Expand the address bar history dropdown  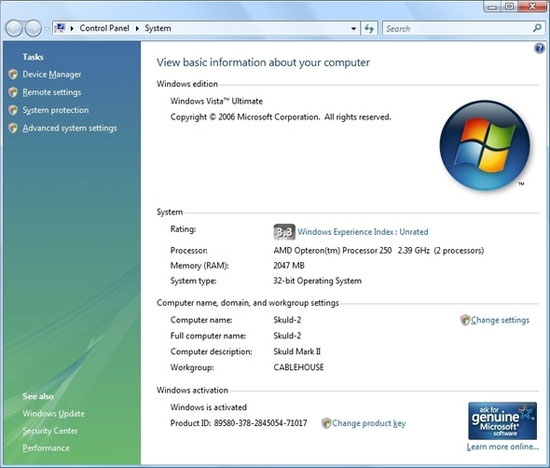354,29
